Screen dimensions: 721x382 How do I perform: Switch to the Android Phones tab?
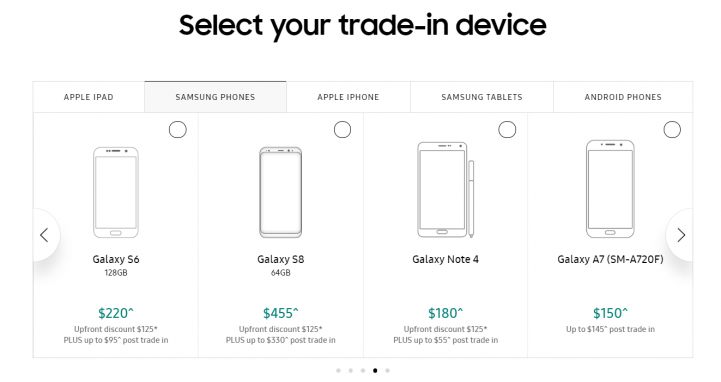click(x=623, y=97)
